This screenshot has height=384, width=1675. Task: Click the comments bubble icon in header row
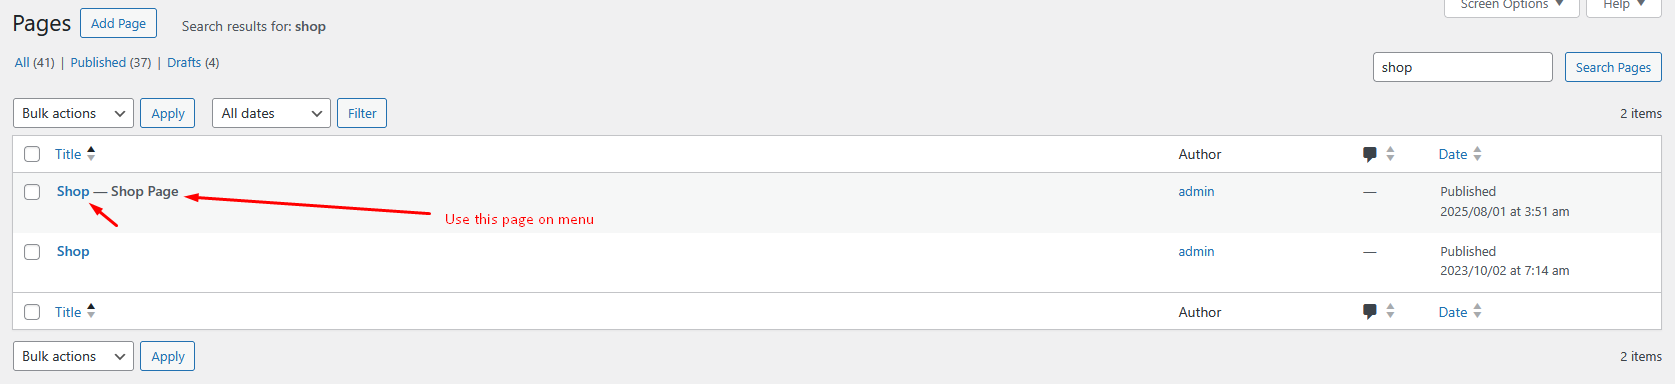pyautogui.click(x=1370, y=154)
